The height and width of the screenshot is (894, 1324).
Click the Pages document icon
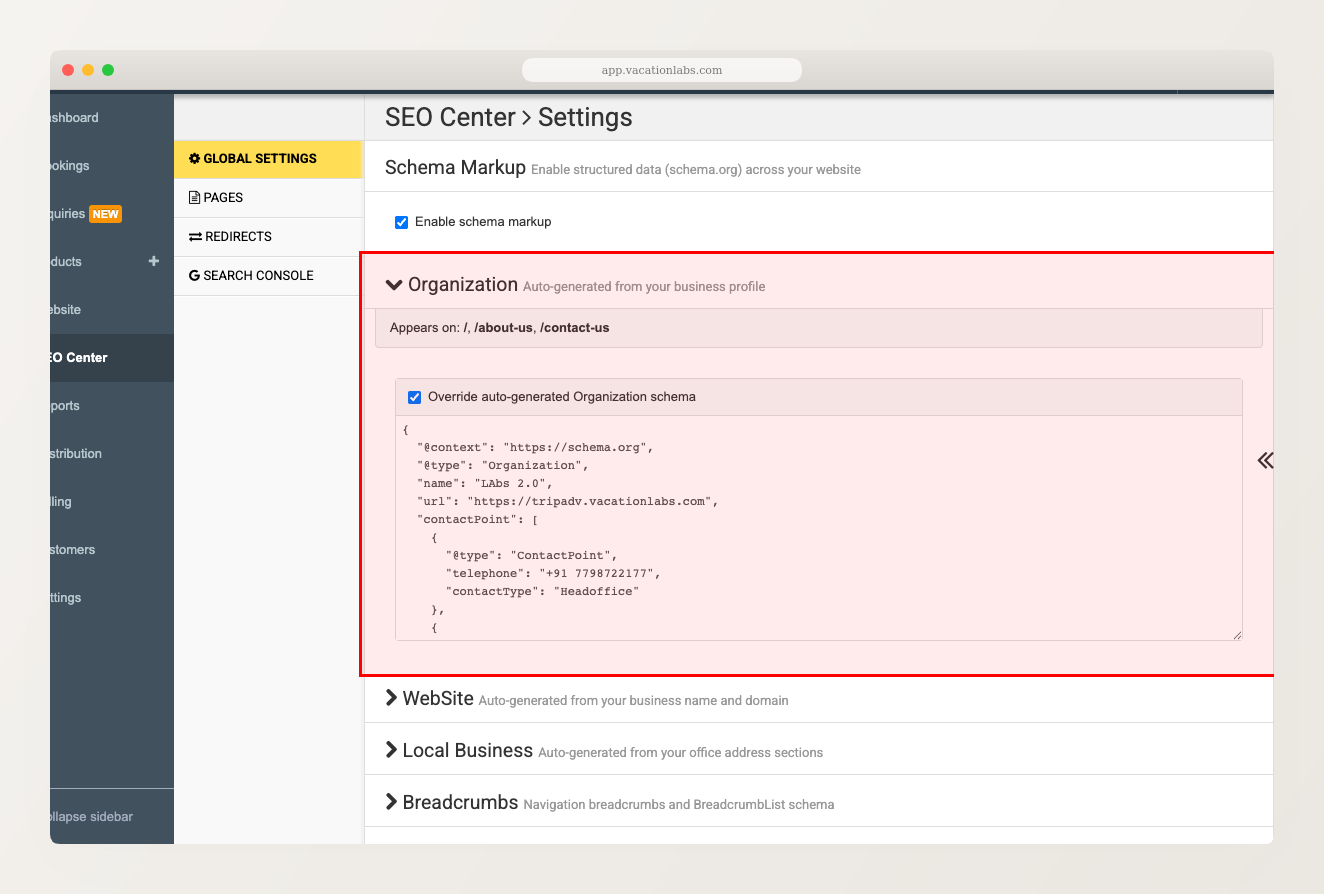192,197
